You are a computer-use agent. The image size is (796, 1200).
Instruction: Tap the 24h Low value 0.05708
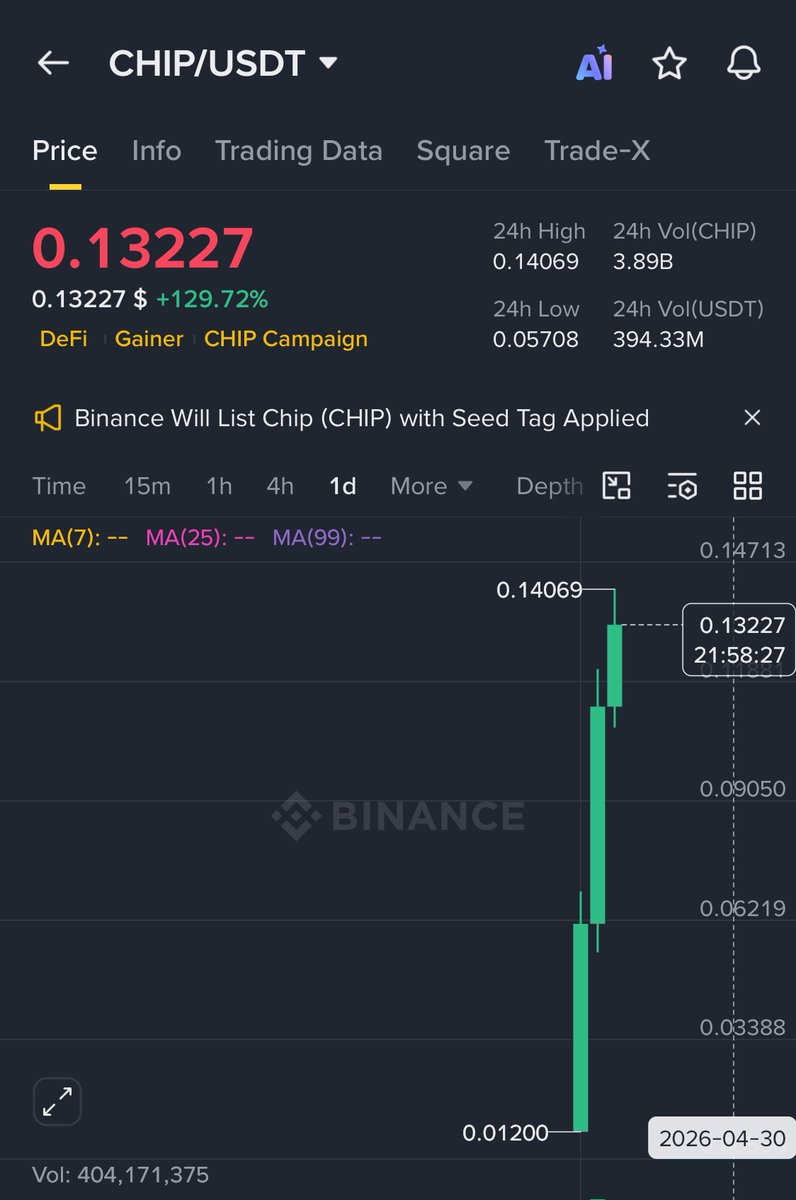[x=536, y=340]
